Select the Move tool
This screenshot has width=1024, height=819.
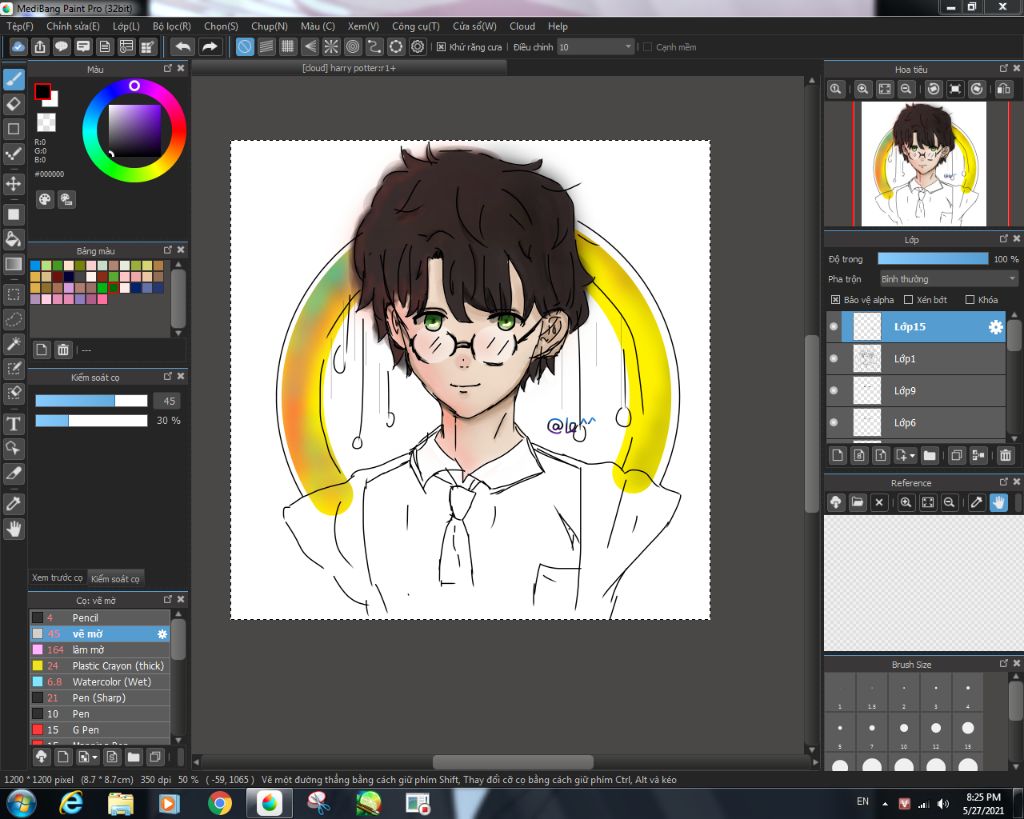pyautogui.click(x=14, y=184)
